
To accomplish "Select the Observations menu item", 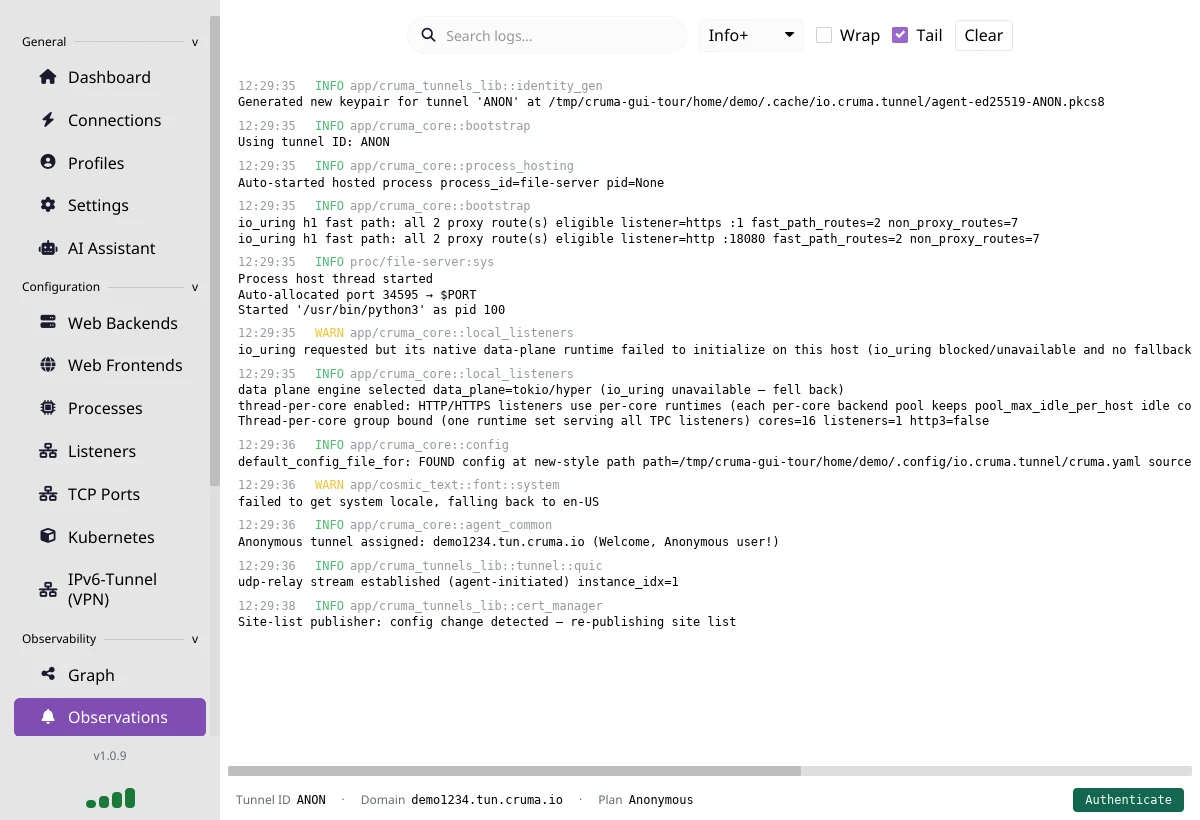I will point(110,717).
